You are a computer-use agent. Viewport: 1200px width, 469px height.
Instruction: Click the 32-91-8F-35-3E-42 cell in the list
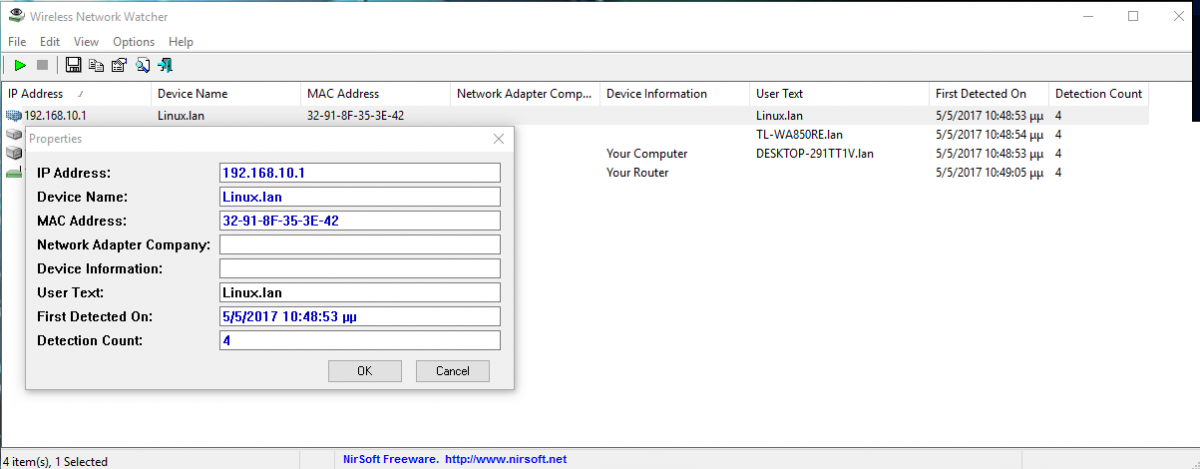[x=355, y=116]
